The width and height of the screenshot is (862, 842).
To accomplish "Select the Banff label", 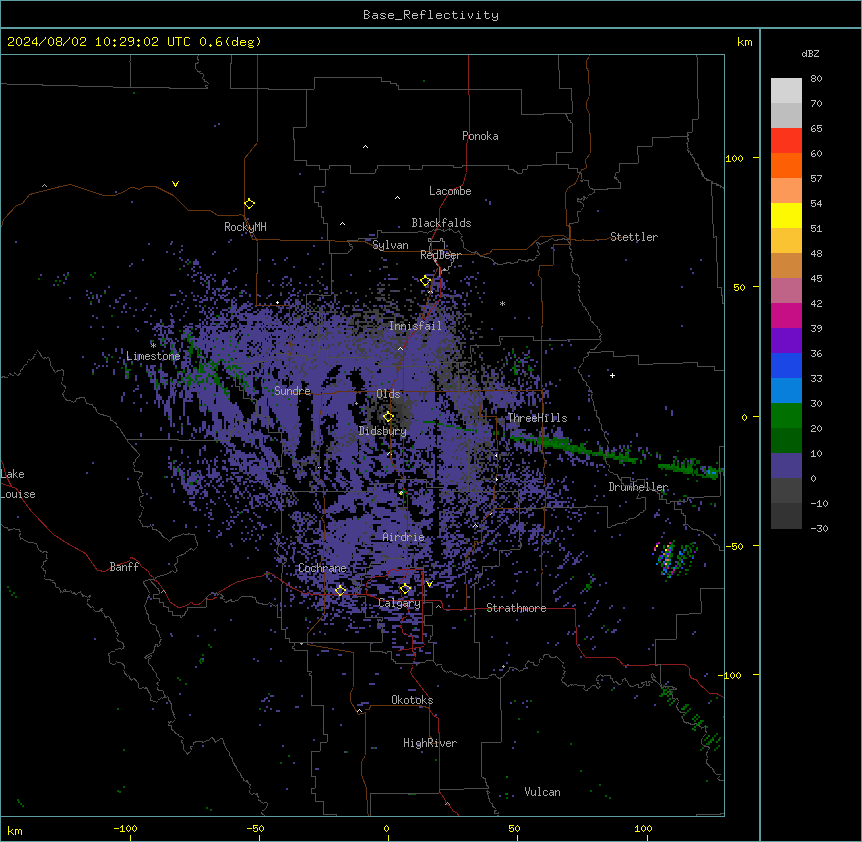I will tap(124, 567).
